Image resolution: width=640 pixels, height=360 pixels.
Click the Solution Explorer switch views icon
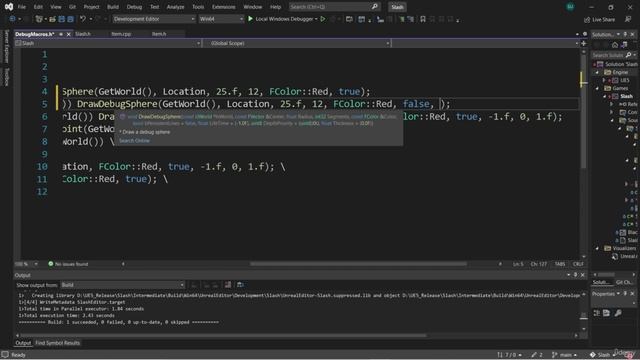[624, 45]
